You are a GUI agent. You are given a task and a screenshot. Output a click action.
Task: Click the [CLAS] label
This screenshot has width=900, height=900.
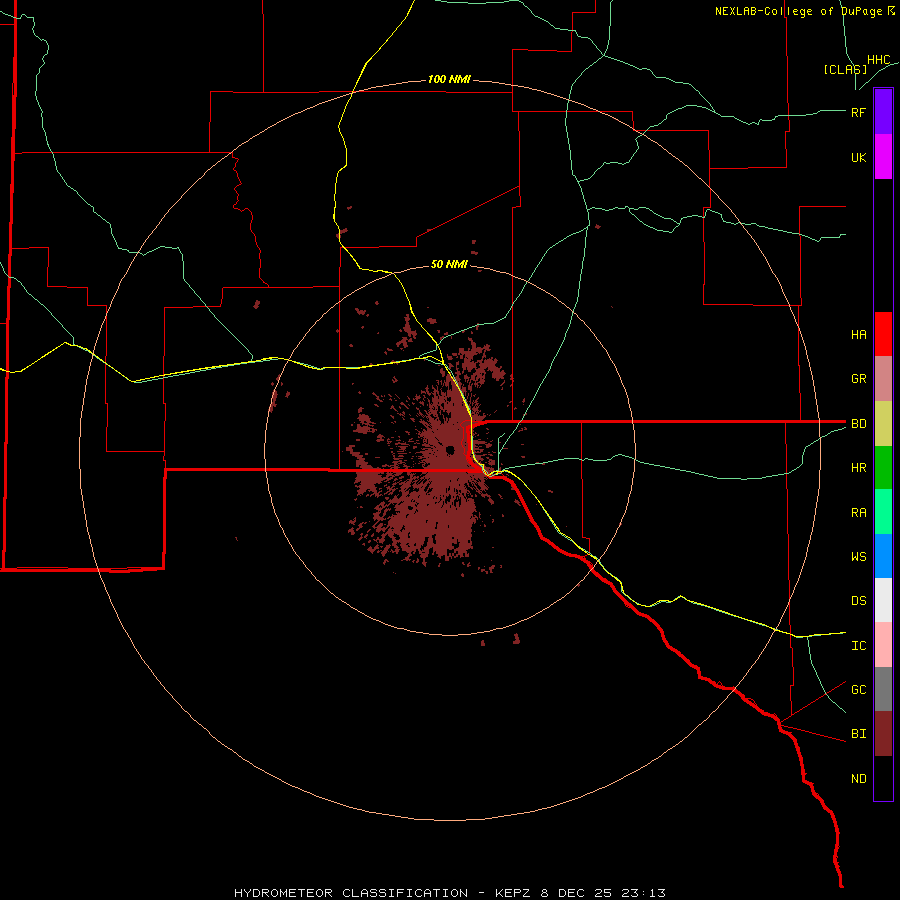tap(845, 69)
